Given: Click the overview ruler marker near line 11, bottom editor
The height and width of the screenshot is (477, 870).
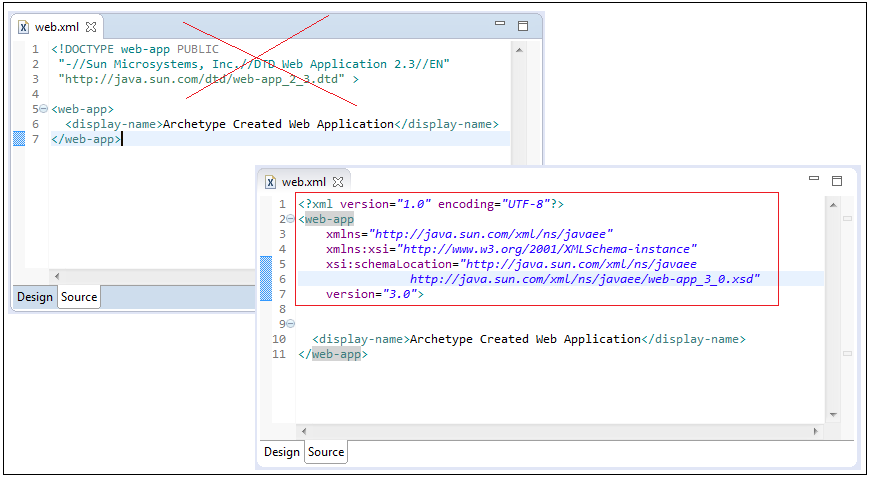Looking at the screenshot, I should pos(847,353).
